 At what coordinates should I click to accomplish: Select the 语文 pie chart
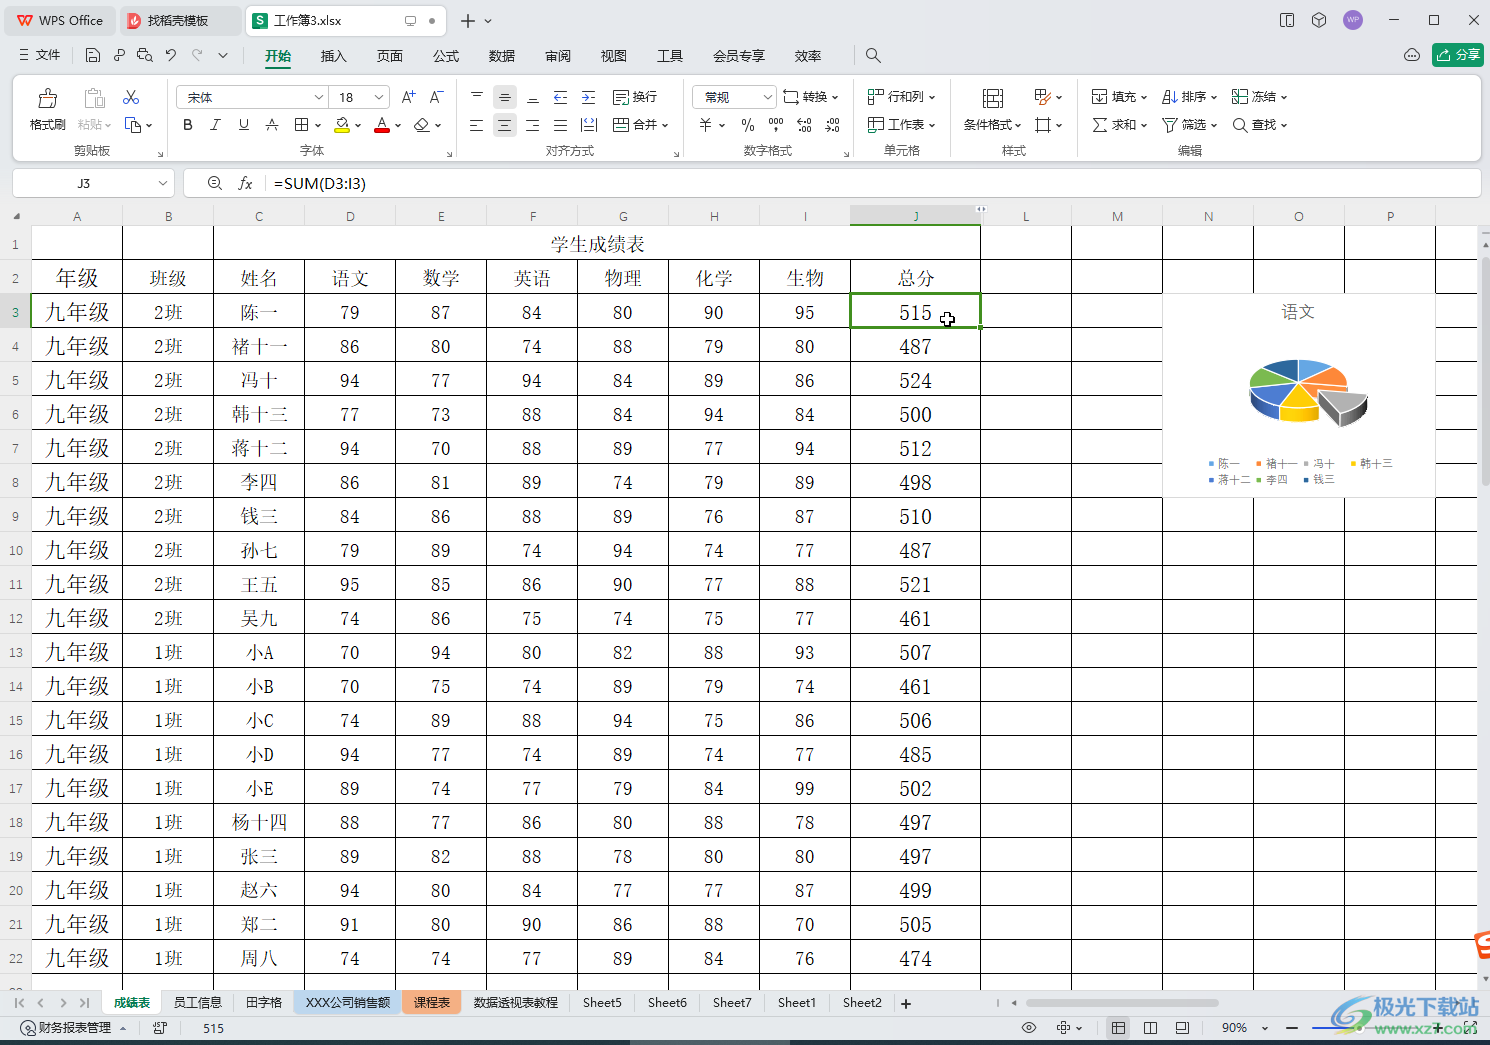(1298, 395)
